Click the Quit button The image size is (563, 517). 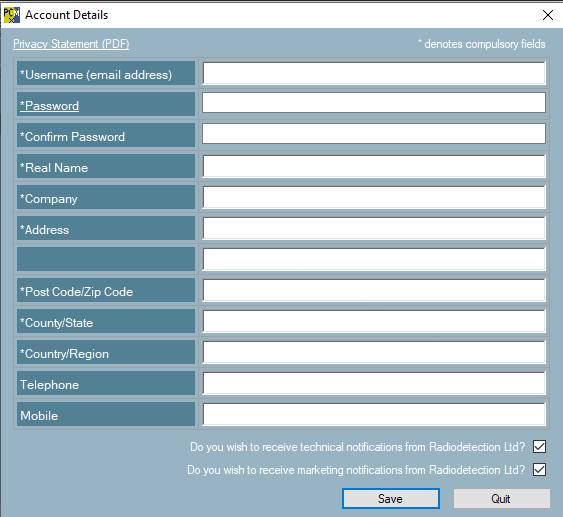click(x=501, y=498)
